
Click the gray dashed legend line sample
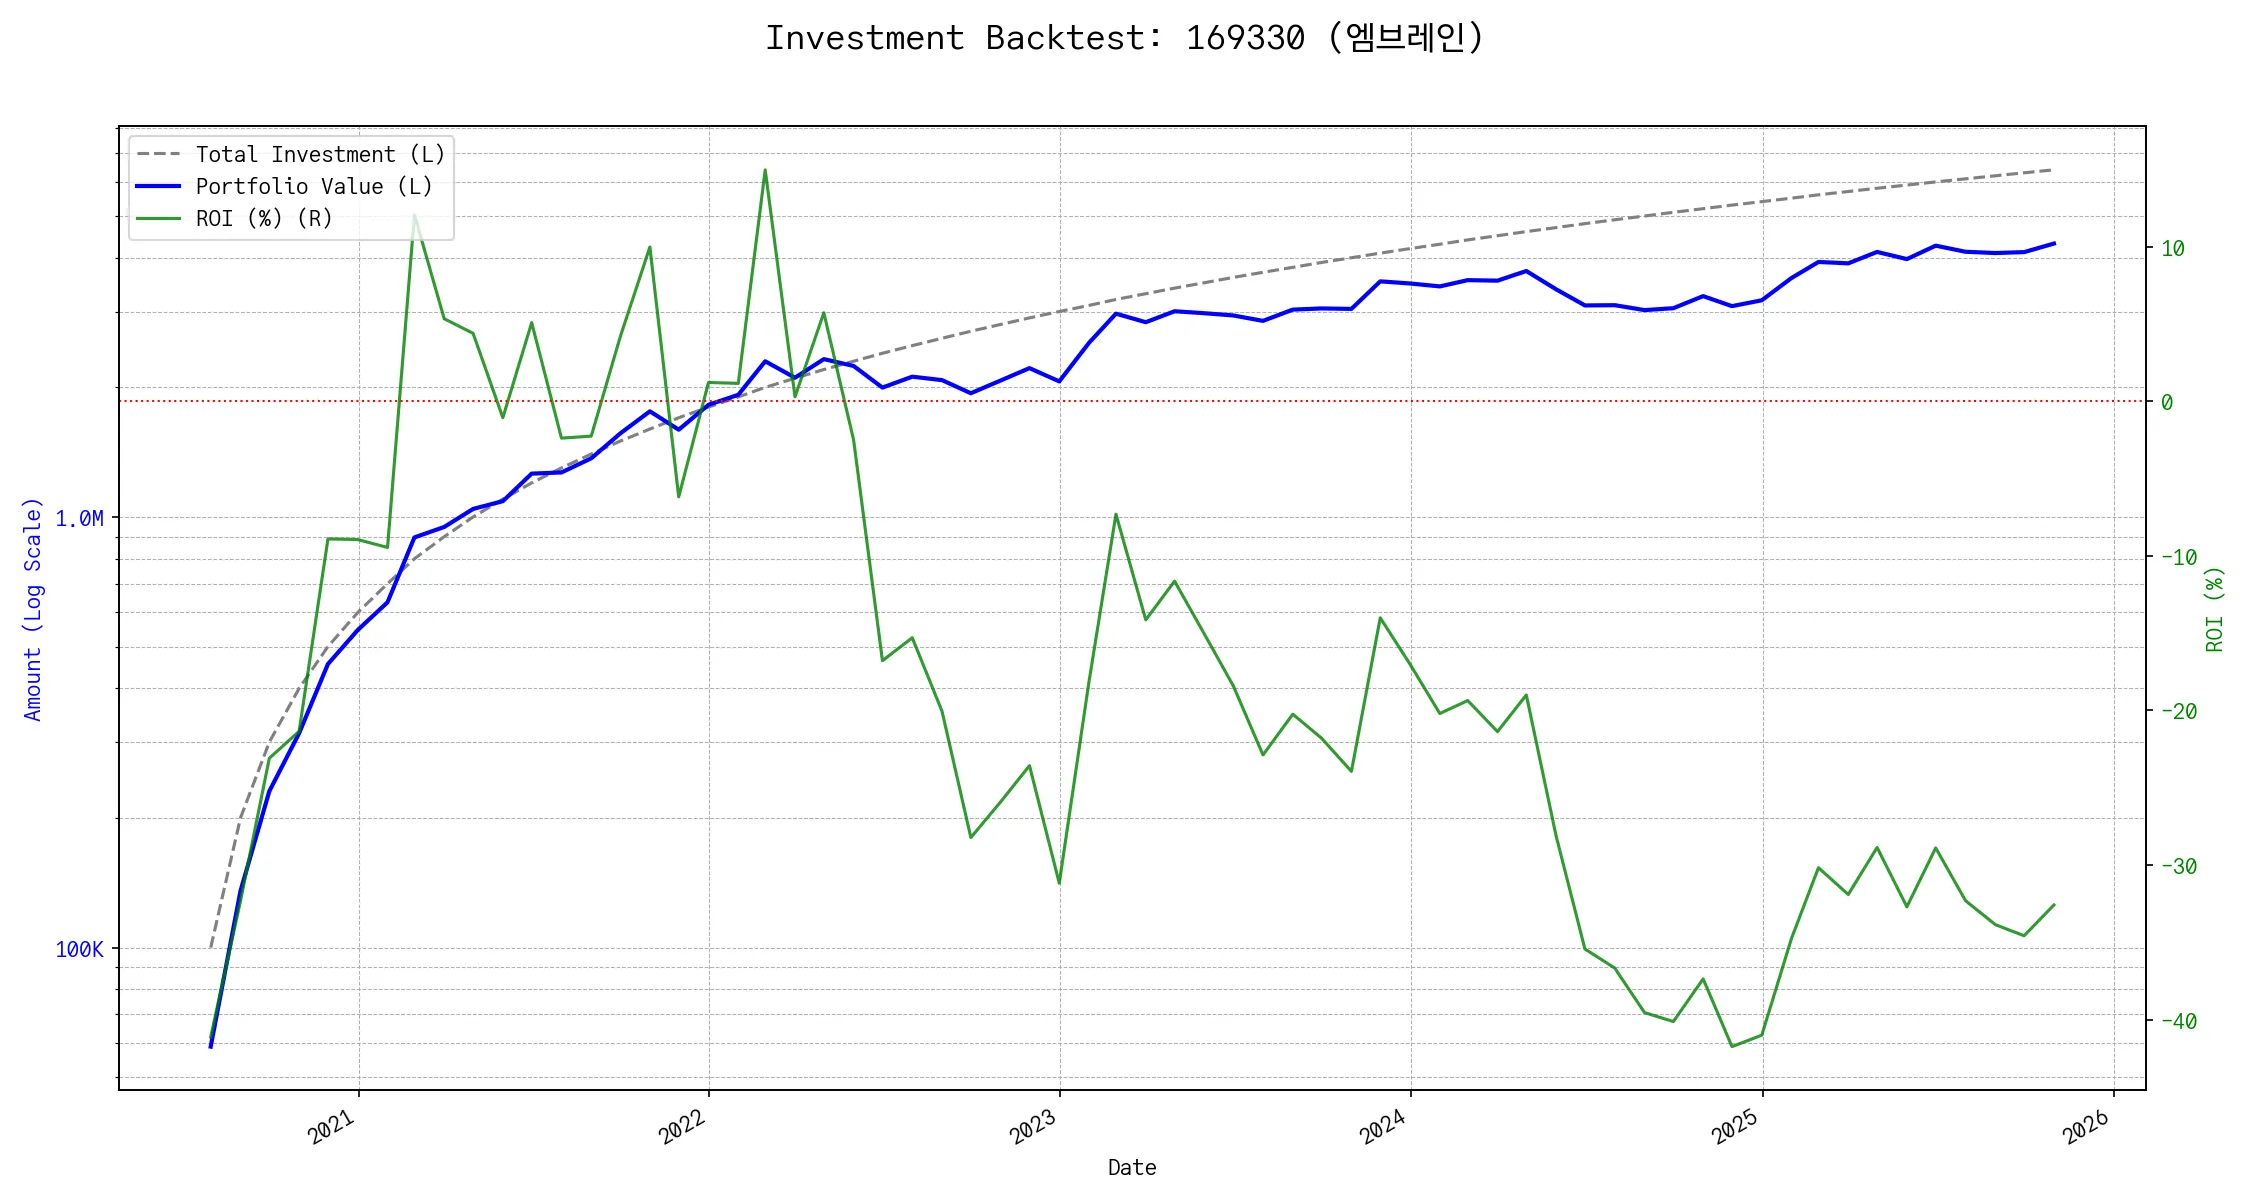coord(159,155)
